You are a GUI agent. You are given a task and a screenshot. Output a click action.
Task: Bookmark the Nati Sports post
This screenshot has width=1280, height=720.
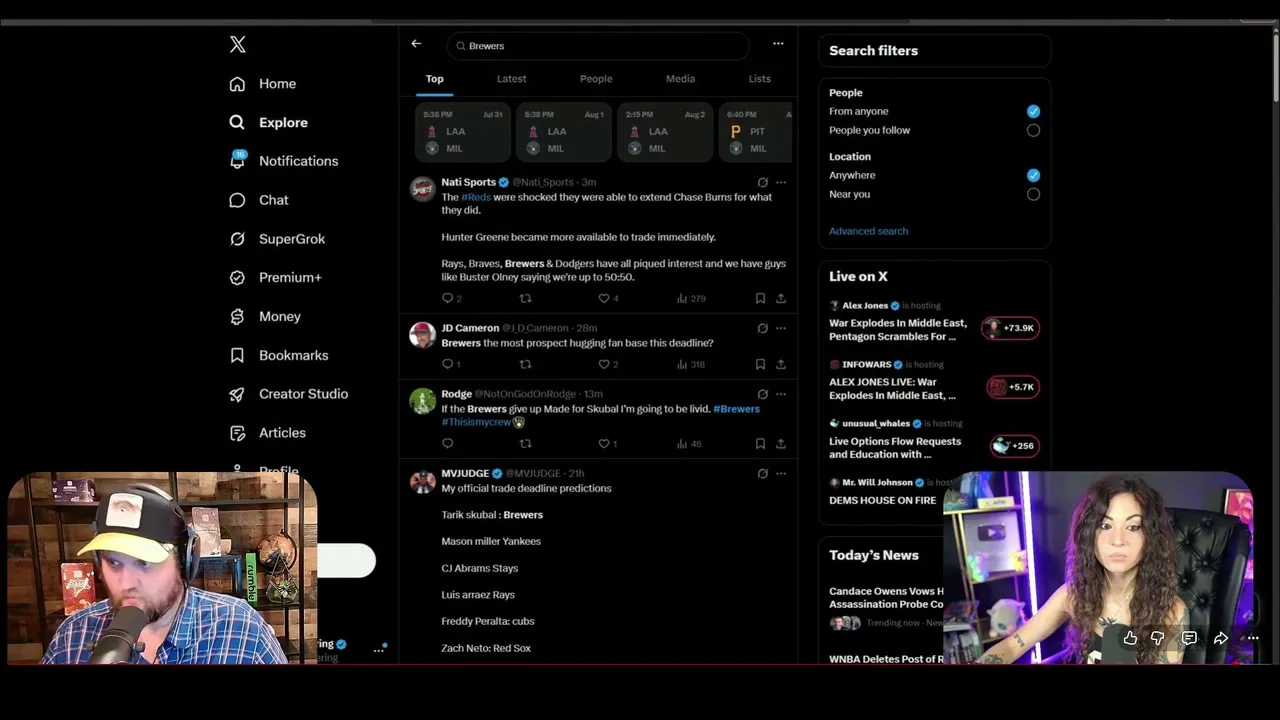(760, 298)
